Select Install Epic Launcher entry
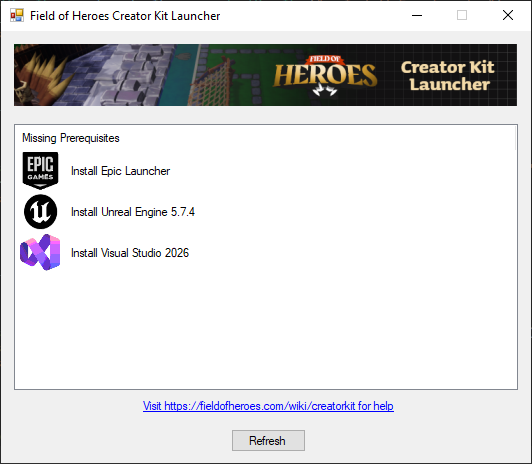Screen dimensions: 532x464 point(120,171)
